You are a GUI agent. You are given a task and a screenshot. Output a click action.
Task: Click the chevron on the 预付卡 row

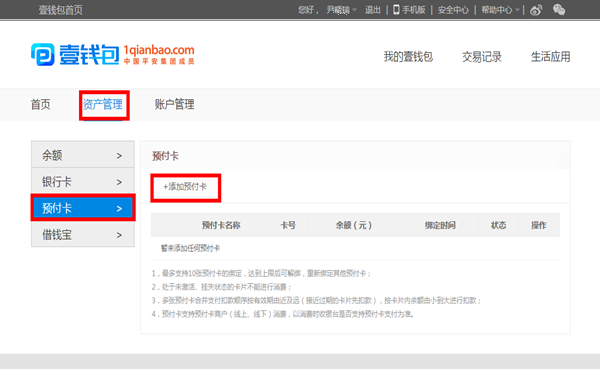(119, 209)
